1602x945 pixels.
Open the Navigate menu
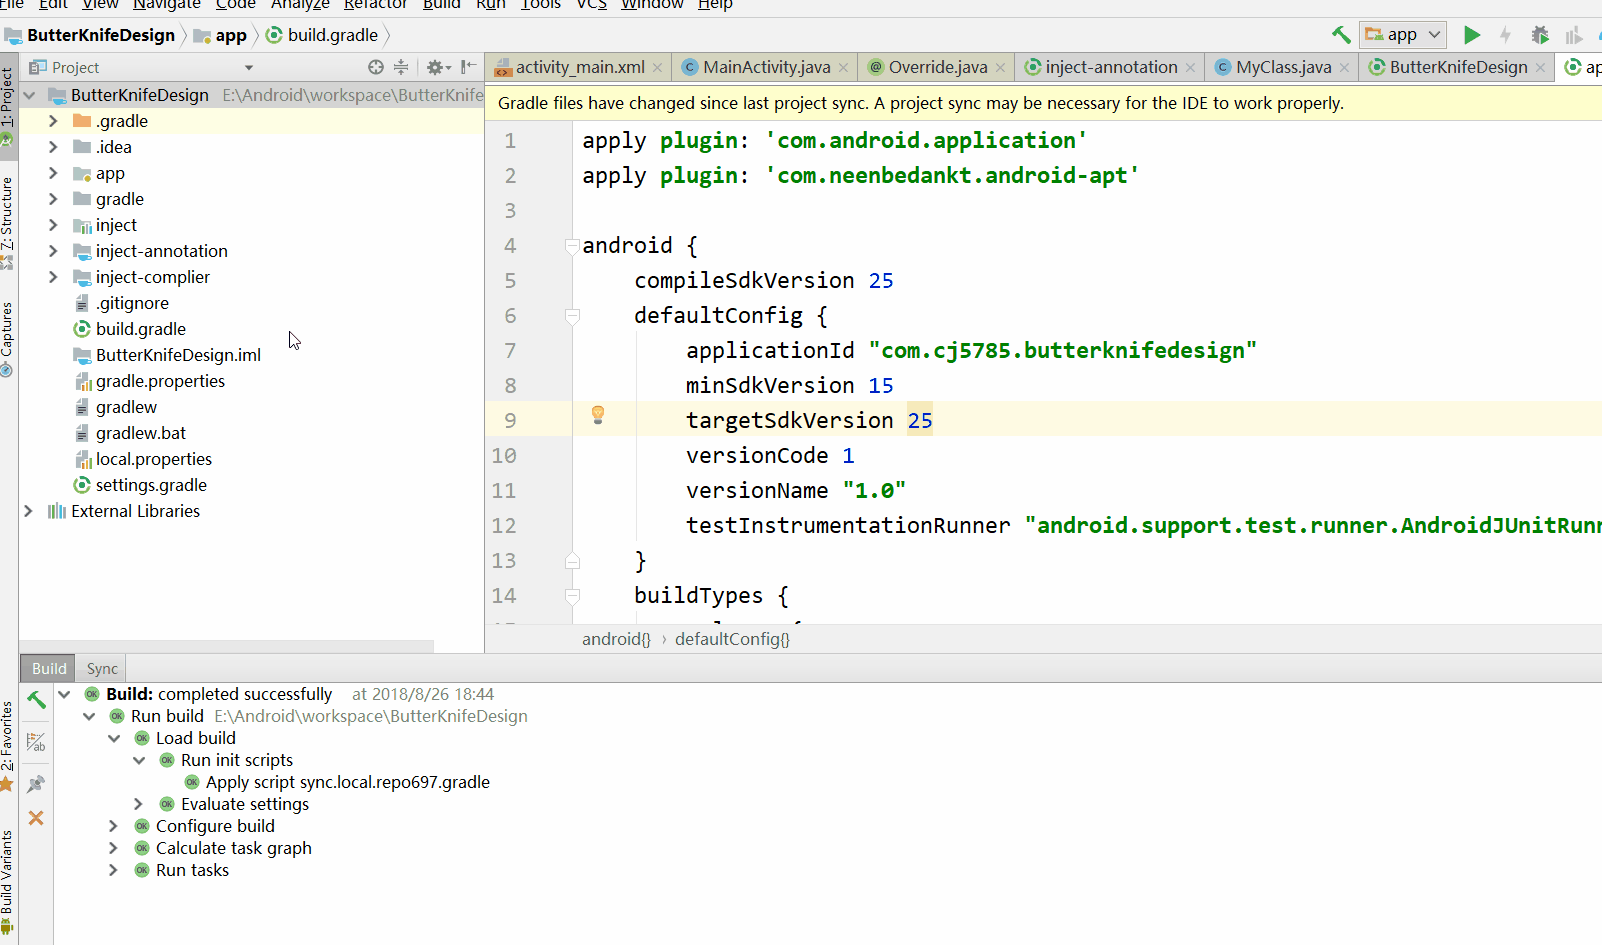click(166, 5)
